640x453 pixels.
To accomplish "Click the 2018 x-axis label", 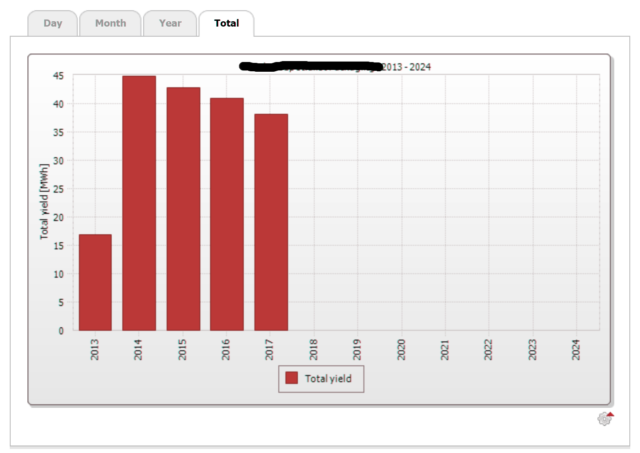I will 314,349.
